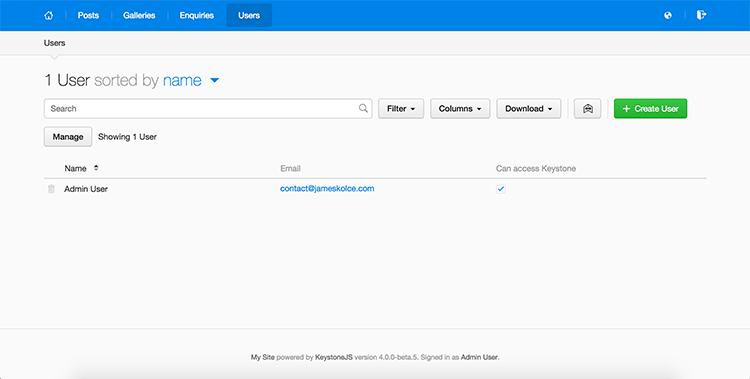This screenshot has height=379, width=750.
Task: Open the sort by name dropdown
Action: tap(191, 80)
